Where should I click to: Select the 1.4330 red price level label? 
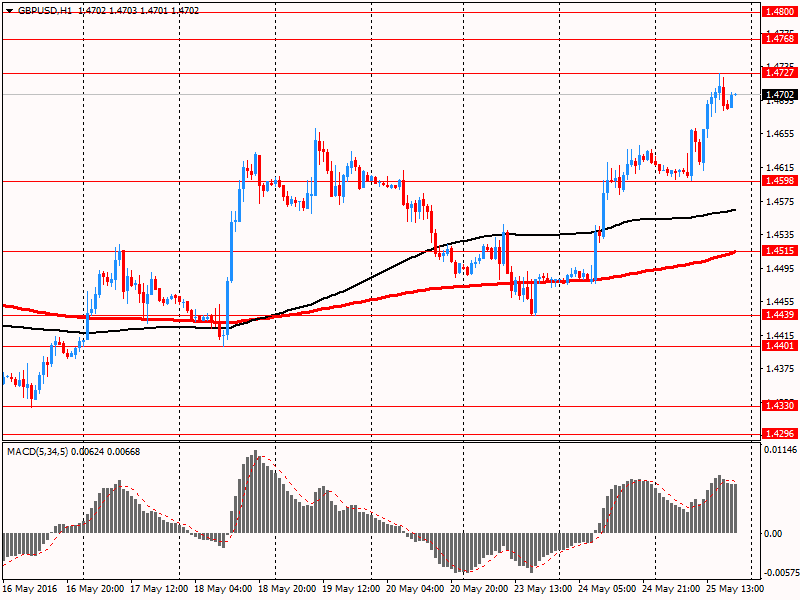click(x=779, y=406)
